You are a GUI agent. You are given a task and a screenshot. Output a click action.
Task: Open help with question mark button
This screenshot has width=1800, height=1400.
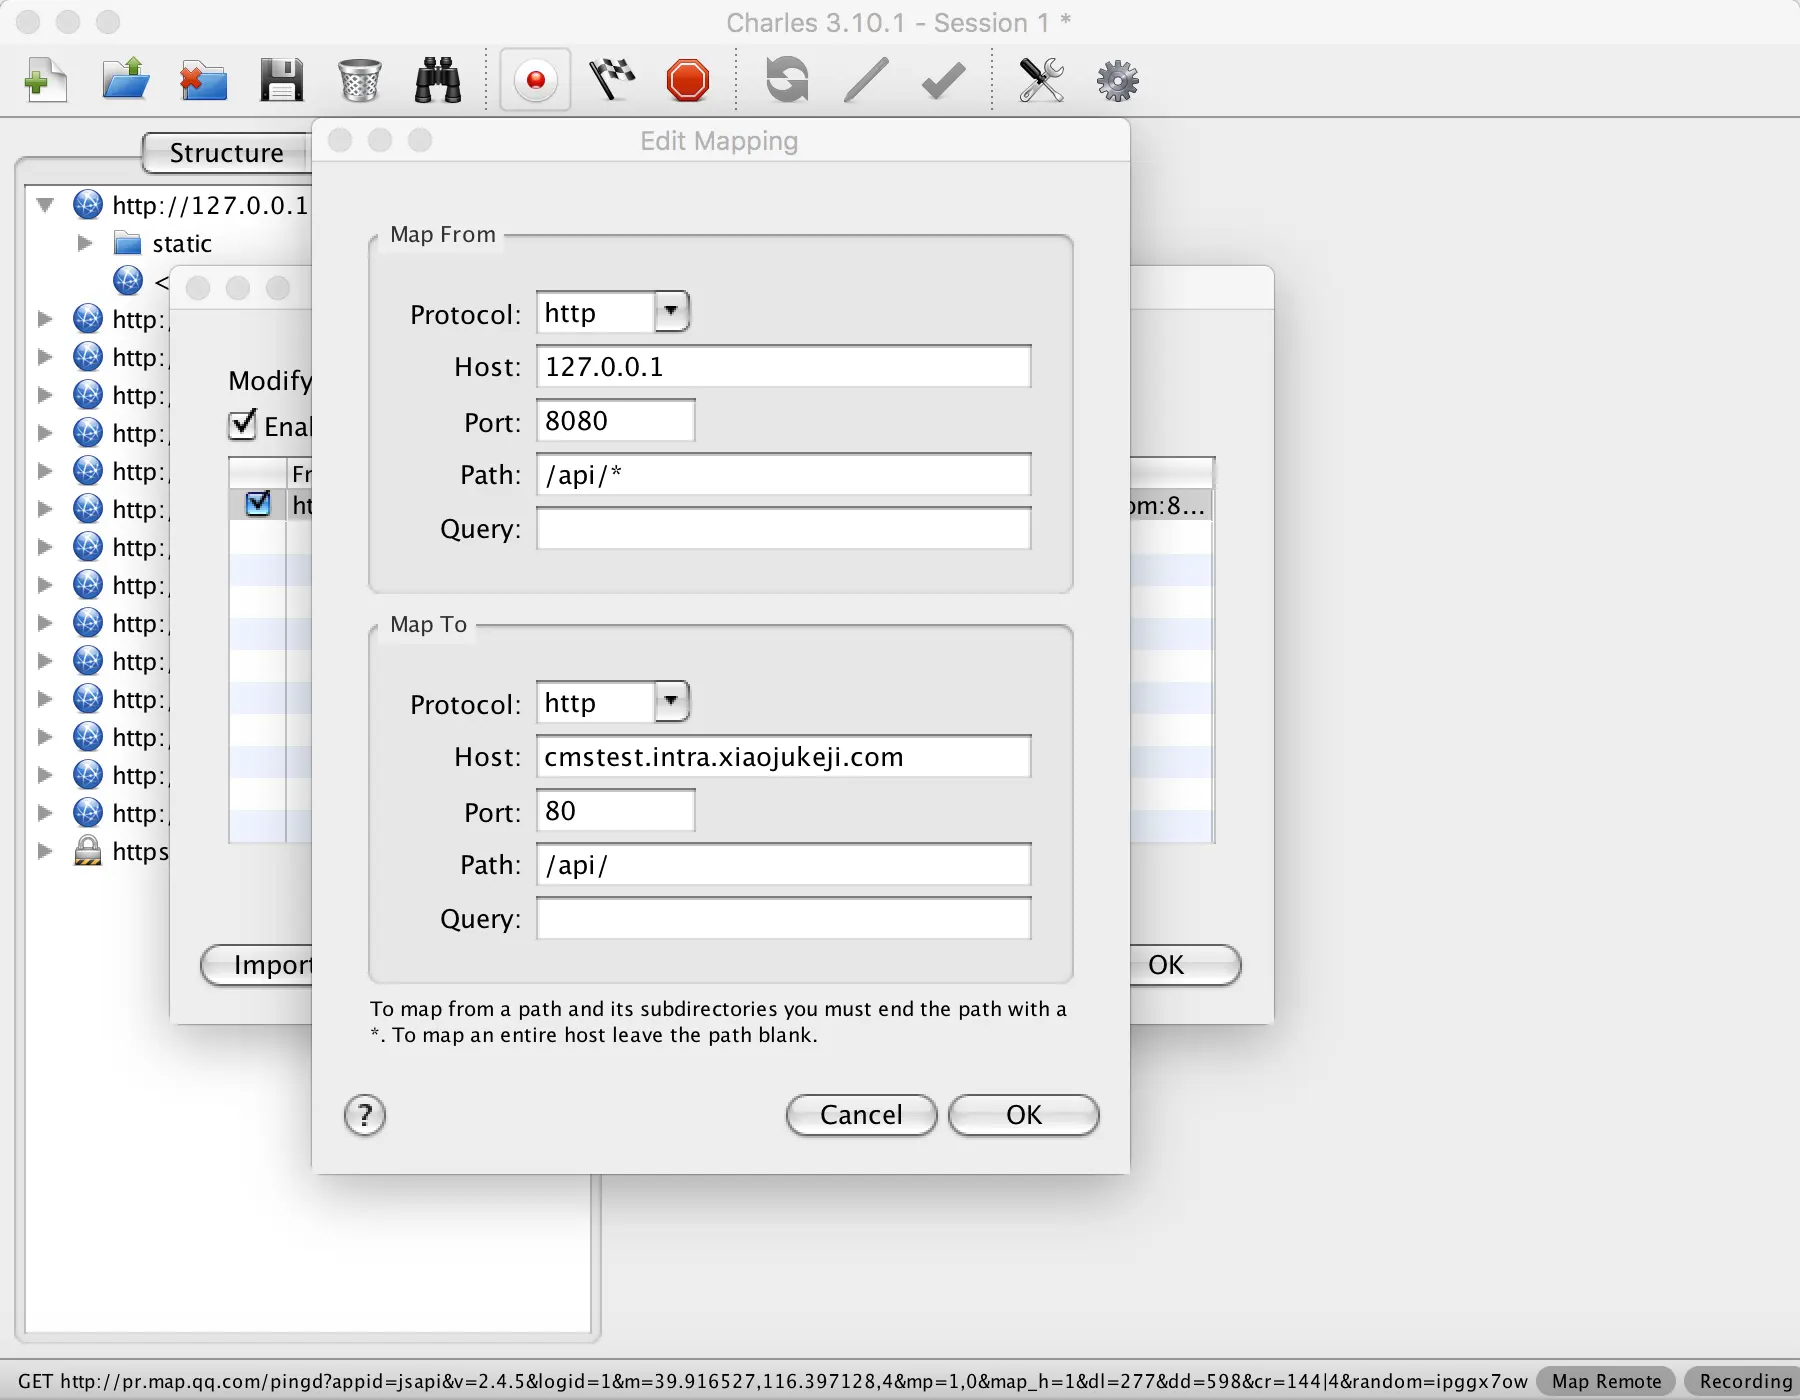pyautogui.click(x=365, y=1115)
